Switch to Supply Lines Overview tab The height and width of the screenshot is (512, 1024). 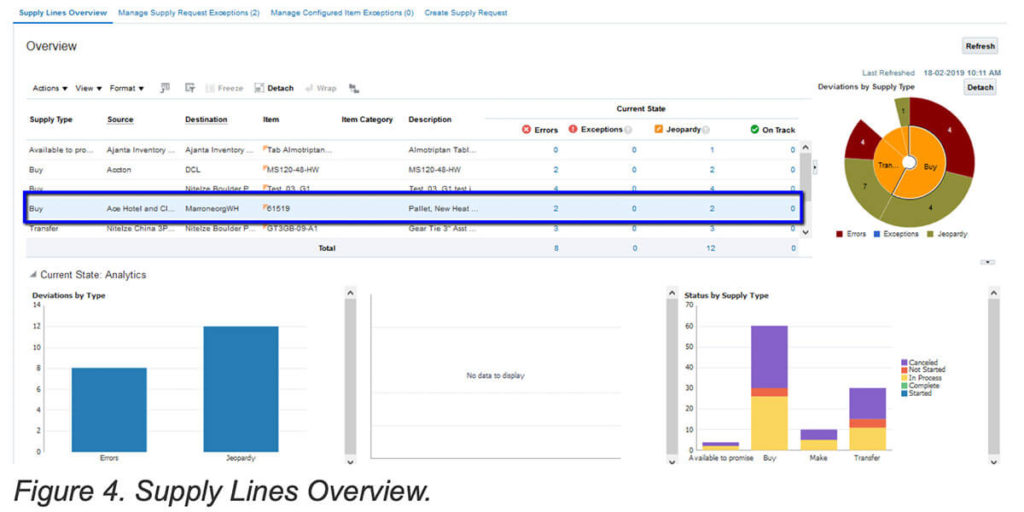tap(63, 12)
